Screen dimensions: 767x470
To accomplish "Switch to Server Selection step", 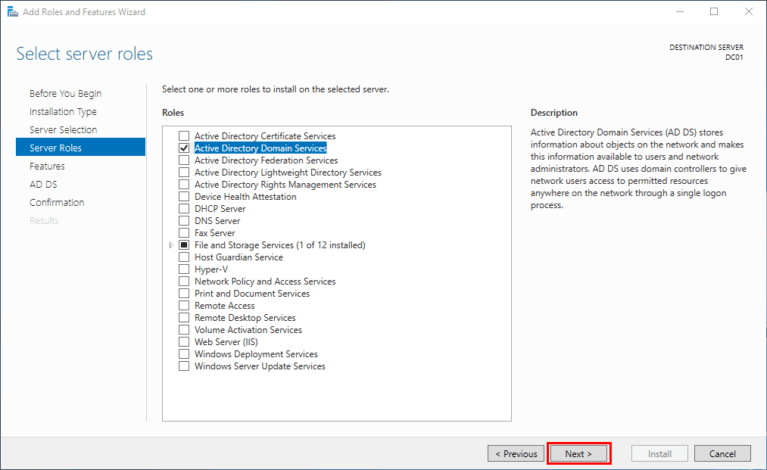I will (x=63, y=130).
